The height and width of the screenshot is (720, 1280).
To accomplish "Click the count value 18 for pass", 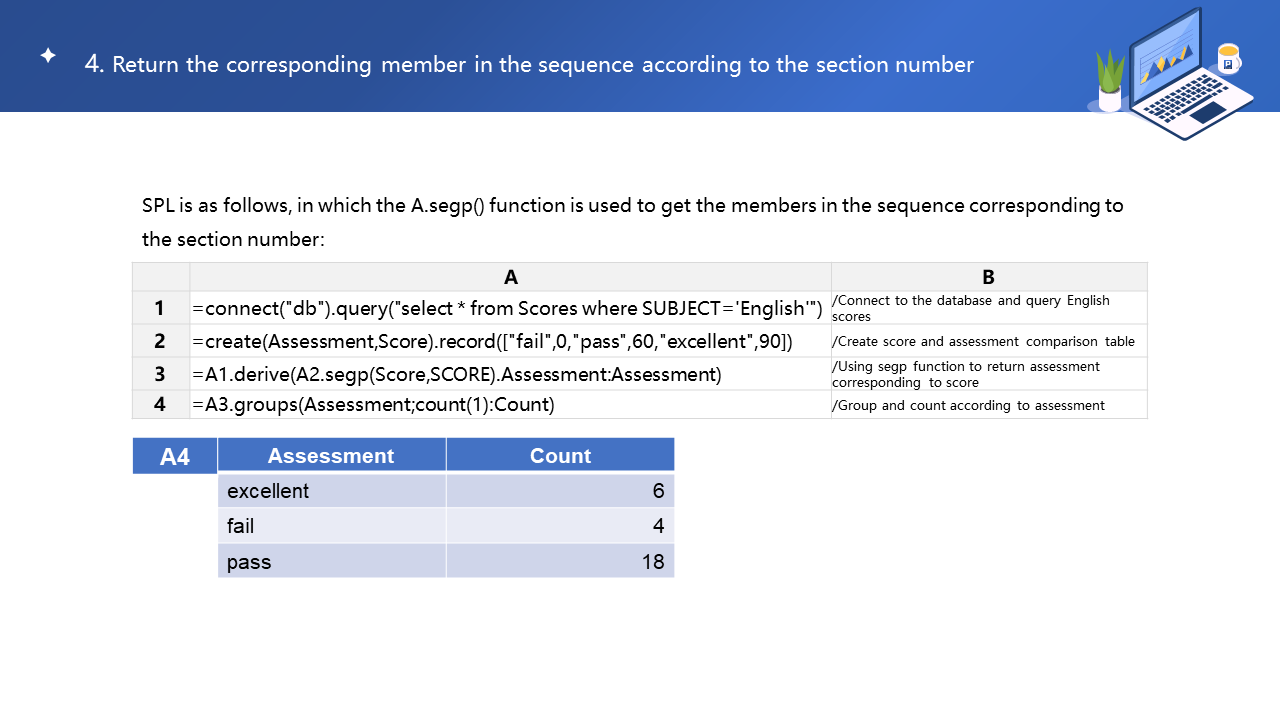I will (x=653, y=562).
